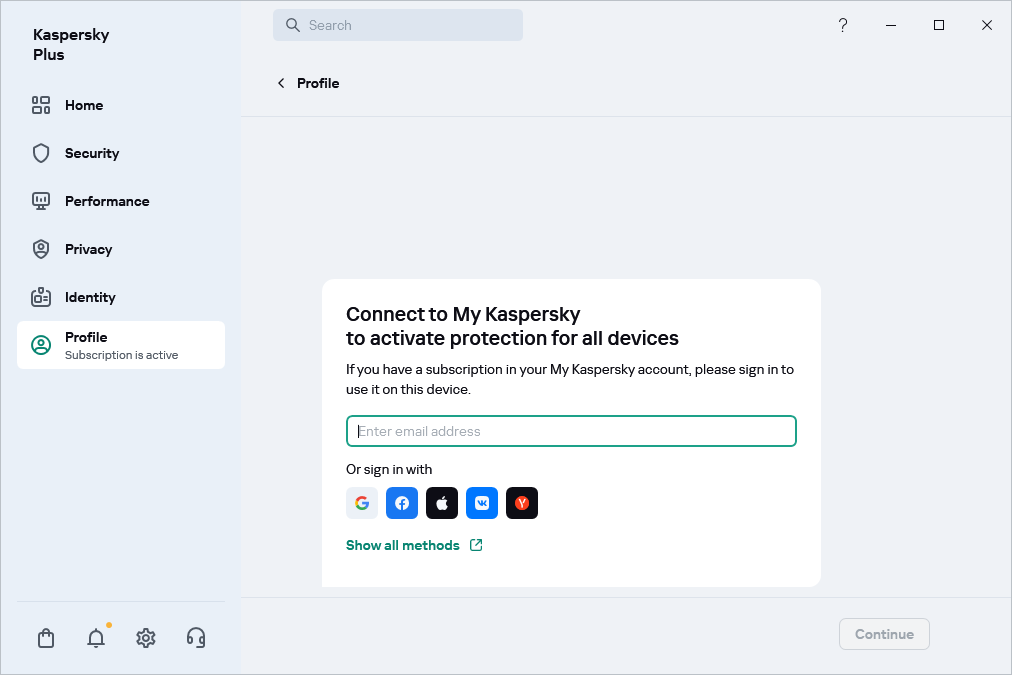Select the Security shield icon
The height and width of the screenshot is (675, 1012).
pos(40,153)
